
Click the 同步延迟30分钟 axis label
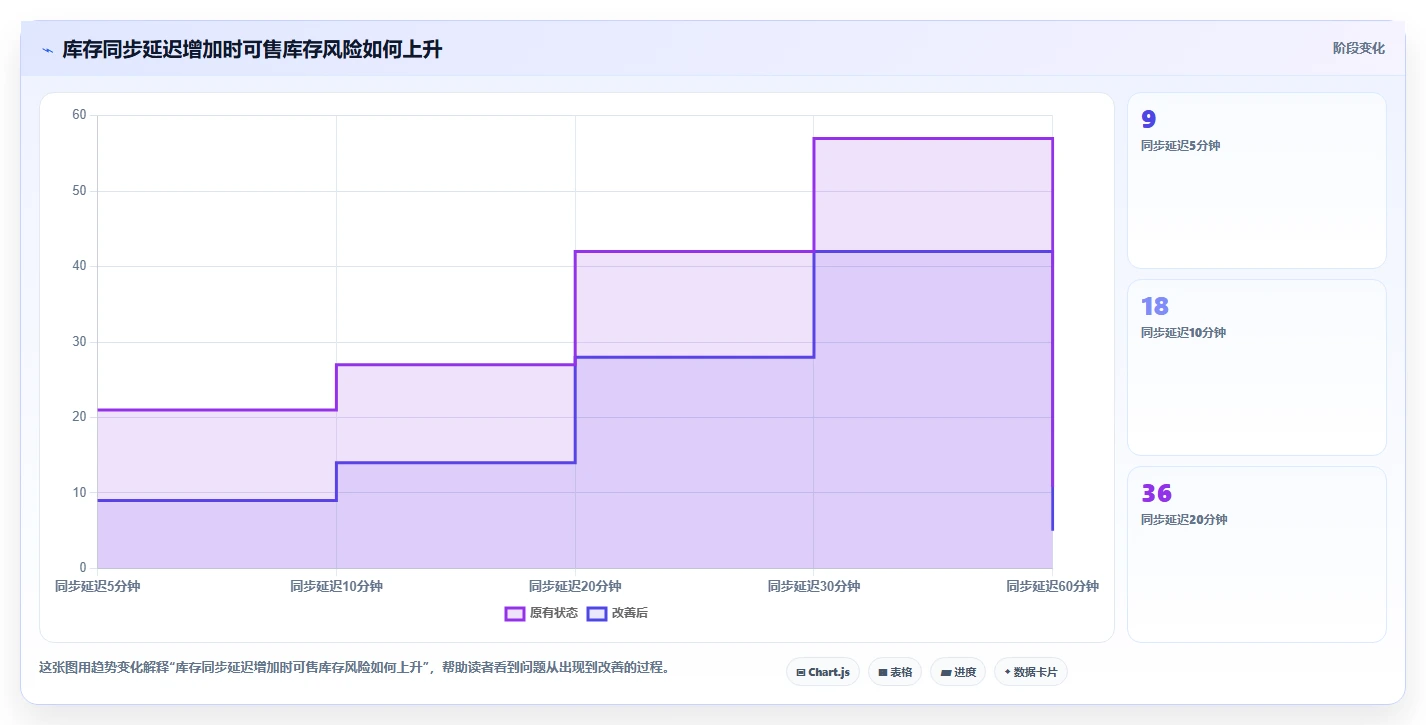[x=814, y=586]
